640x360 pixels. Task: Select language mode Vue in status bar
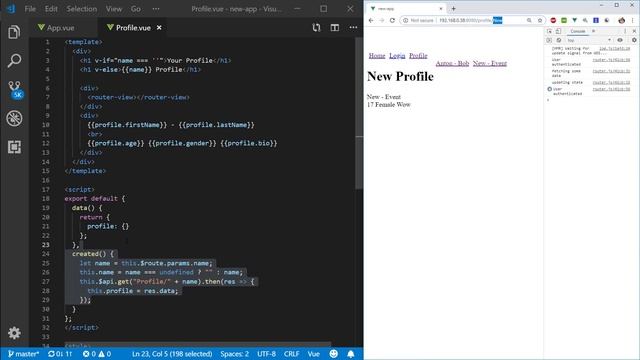(313, 354)
